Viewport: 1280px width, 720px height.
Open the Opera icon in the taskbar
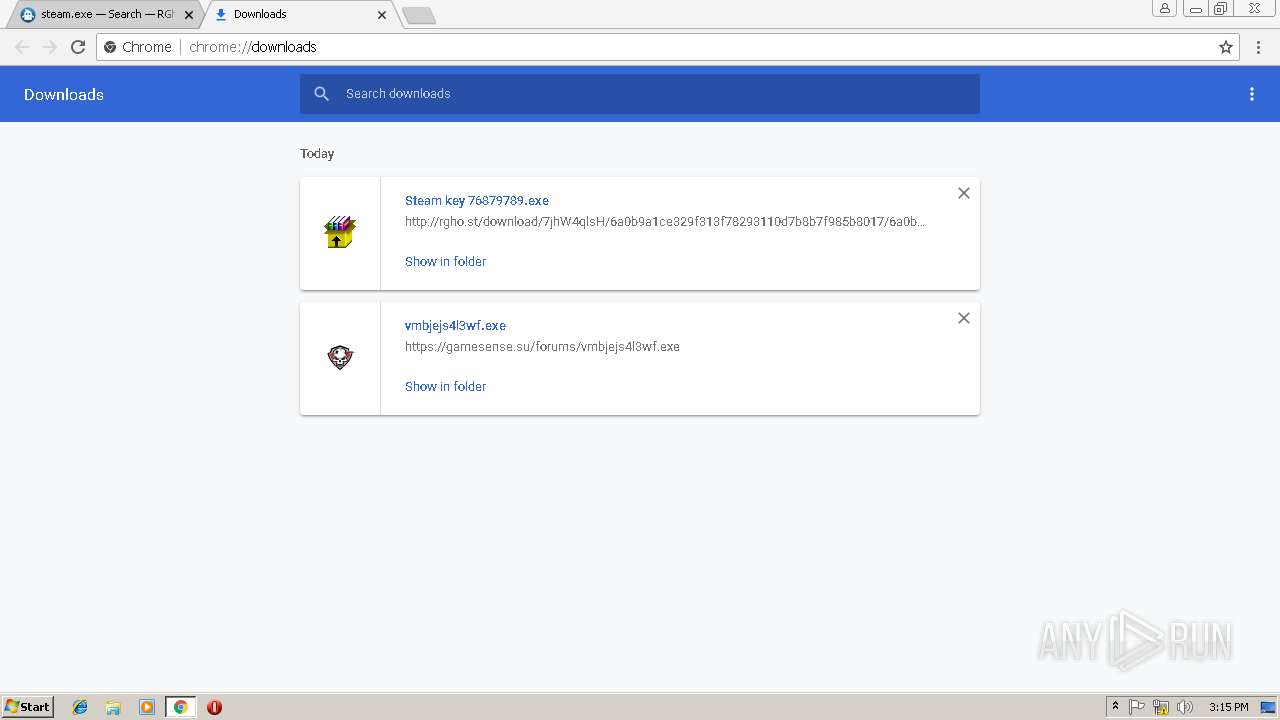[x=214, y=707]
